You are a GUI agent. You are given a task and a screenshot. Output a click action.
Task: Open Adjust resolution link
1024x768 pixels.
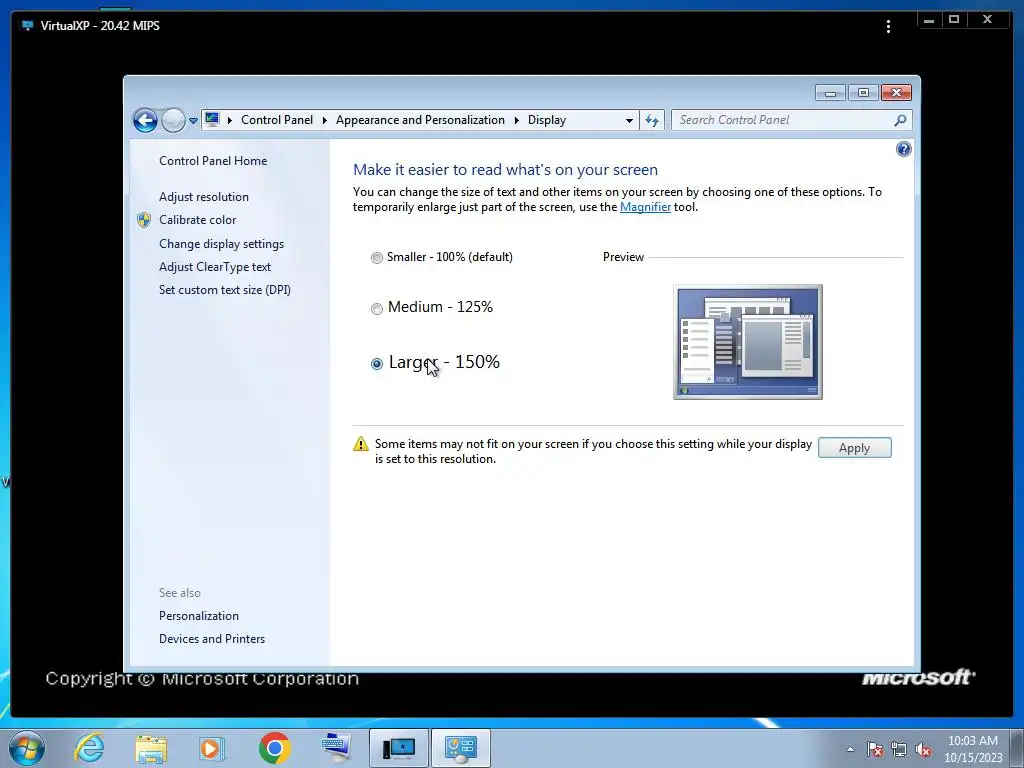click(204, 197)
